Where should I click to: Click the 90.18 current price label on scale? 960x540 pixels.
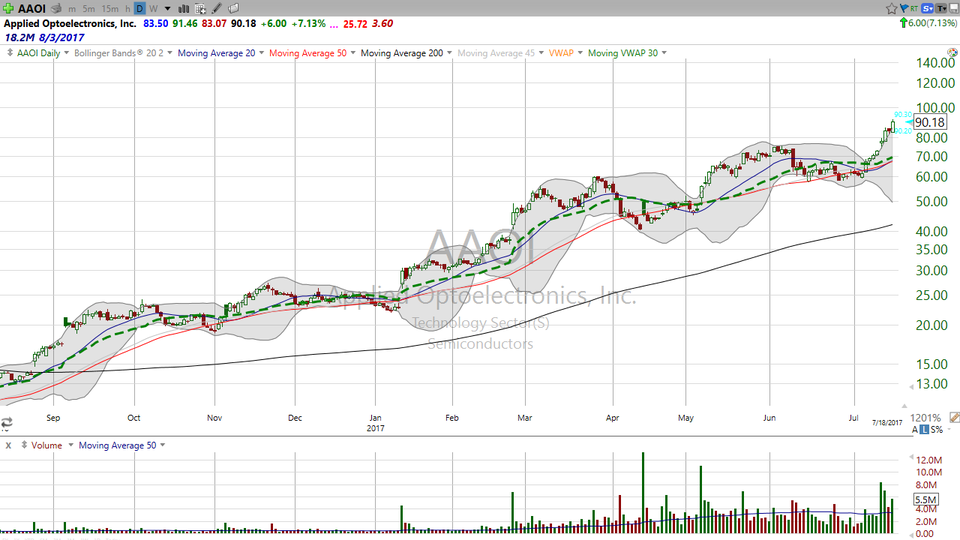click(x=930, y=122)
